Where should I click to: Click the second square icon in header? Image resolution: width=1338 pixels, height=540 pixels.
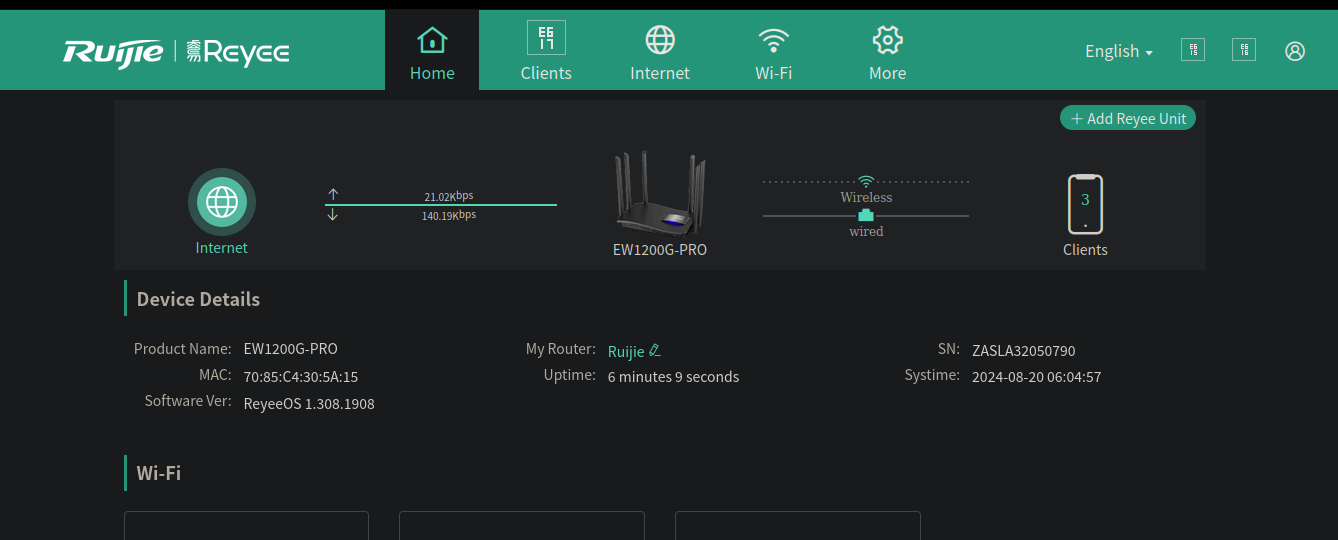[x=1244, y=50]
